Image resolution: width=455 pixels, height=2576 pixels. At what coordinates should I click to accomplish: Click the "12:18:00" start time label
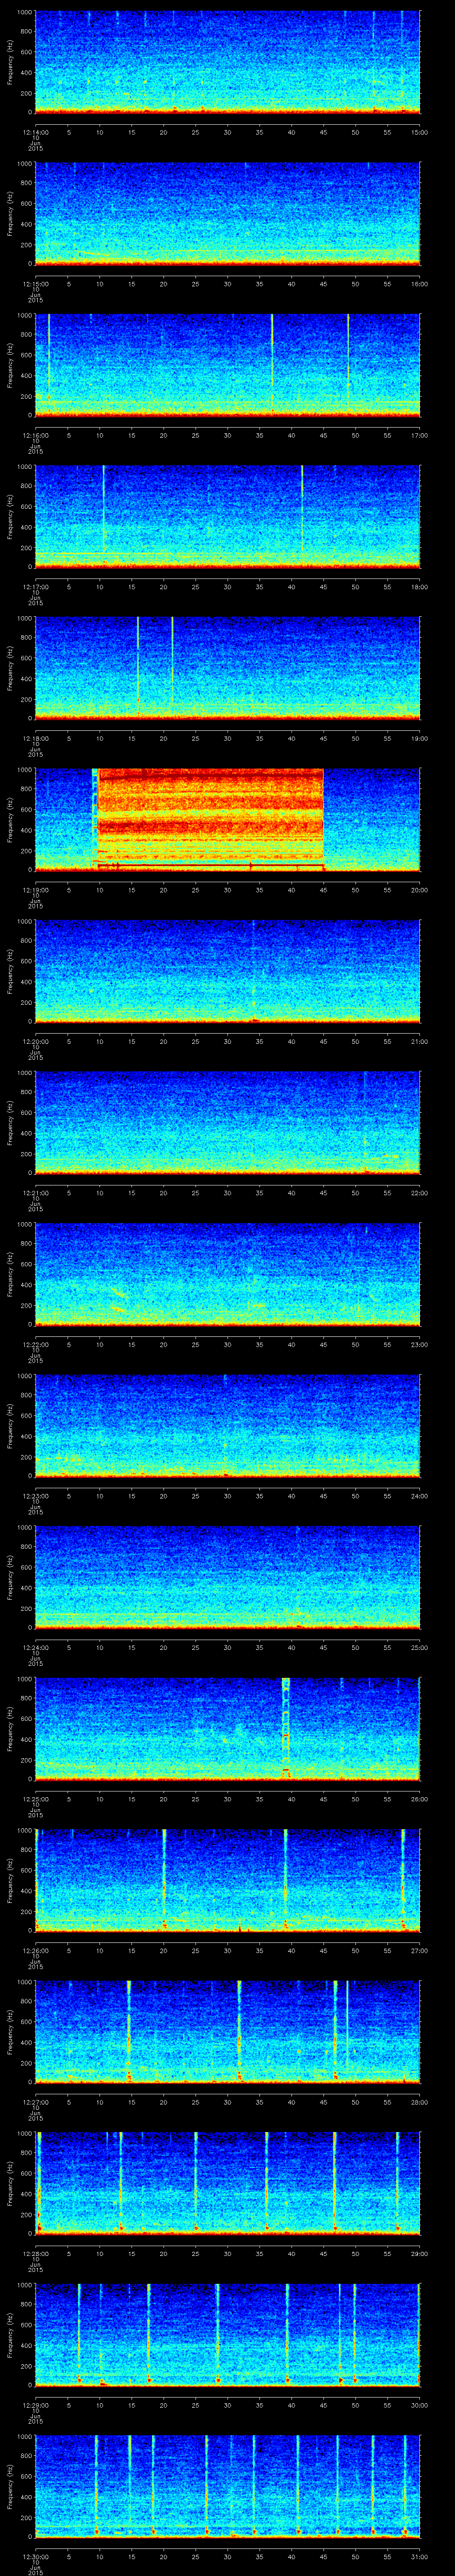(35, 738)
